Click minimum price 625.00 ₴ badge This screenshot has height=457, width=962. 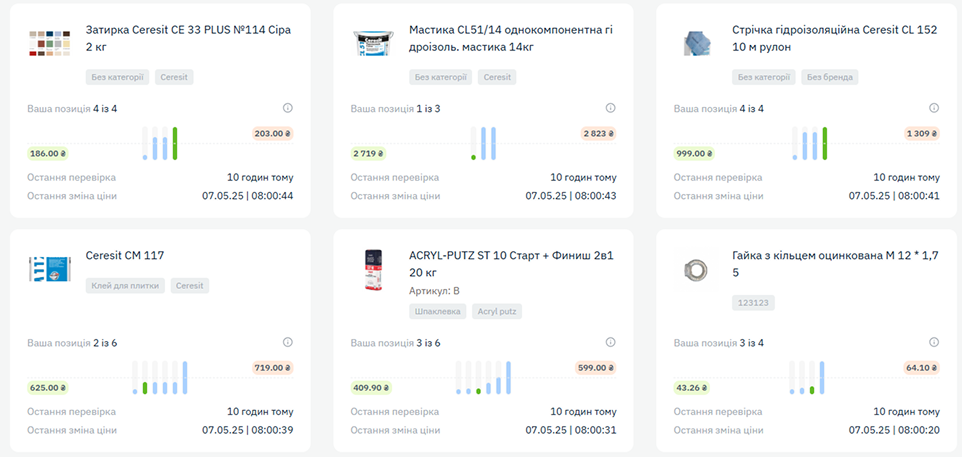point(48,388)
